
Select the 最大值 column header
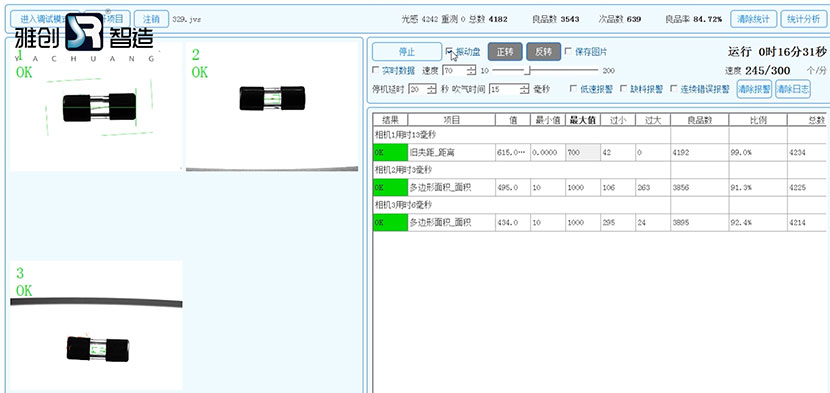tap(582, 120)
